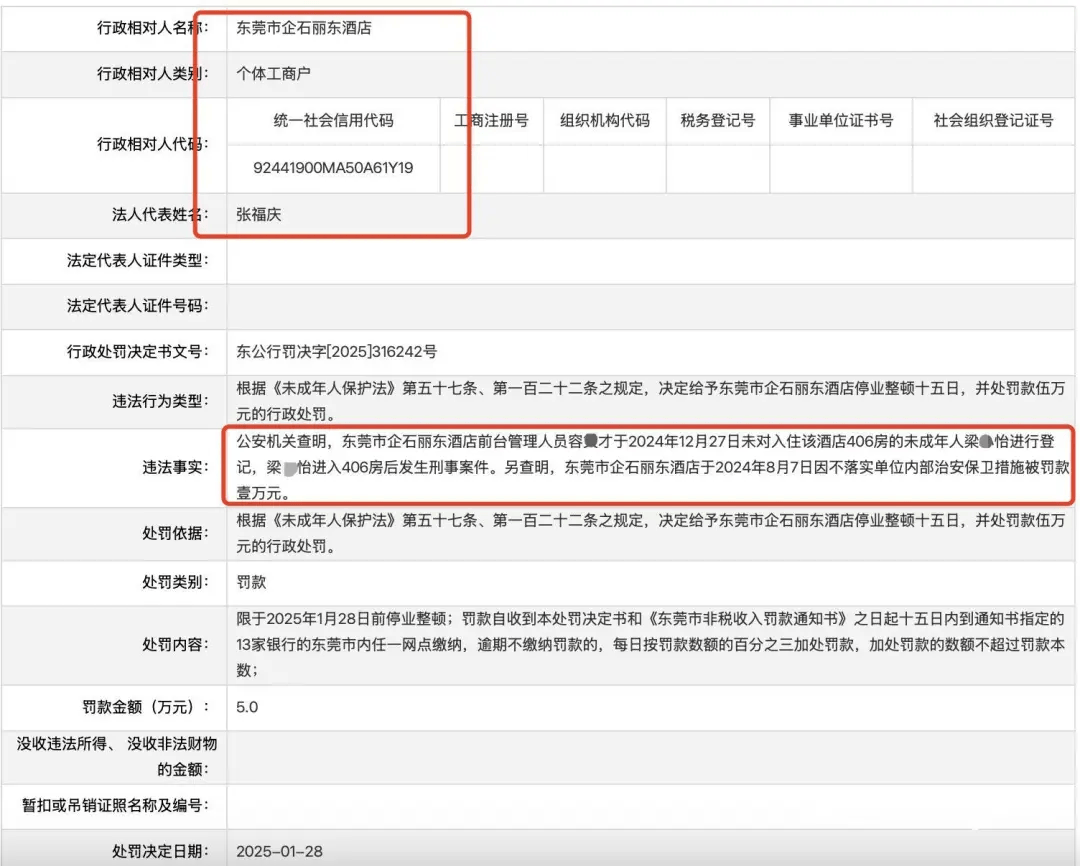The width and height of the screenshot is (1080, 866).
Task: Click the 社会组织登记证号 column header
Action: click(x=993, y=121)
